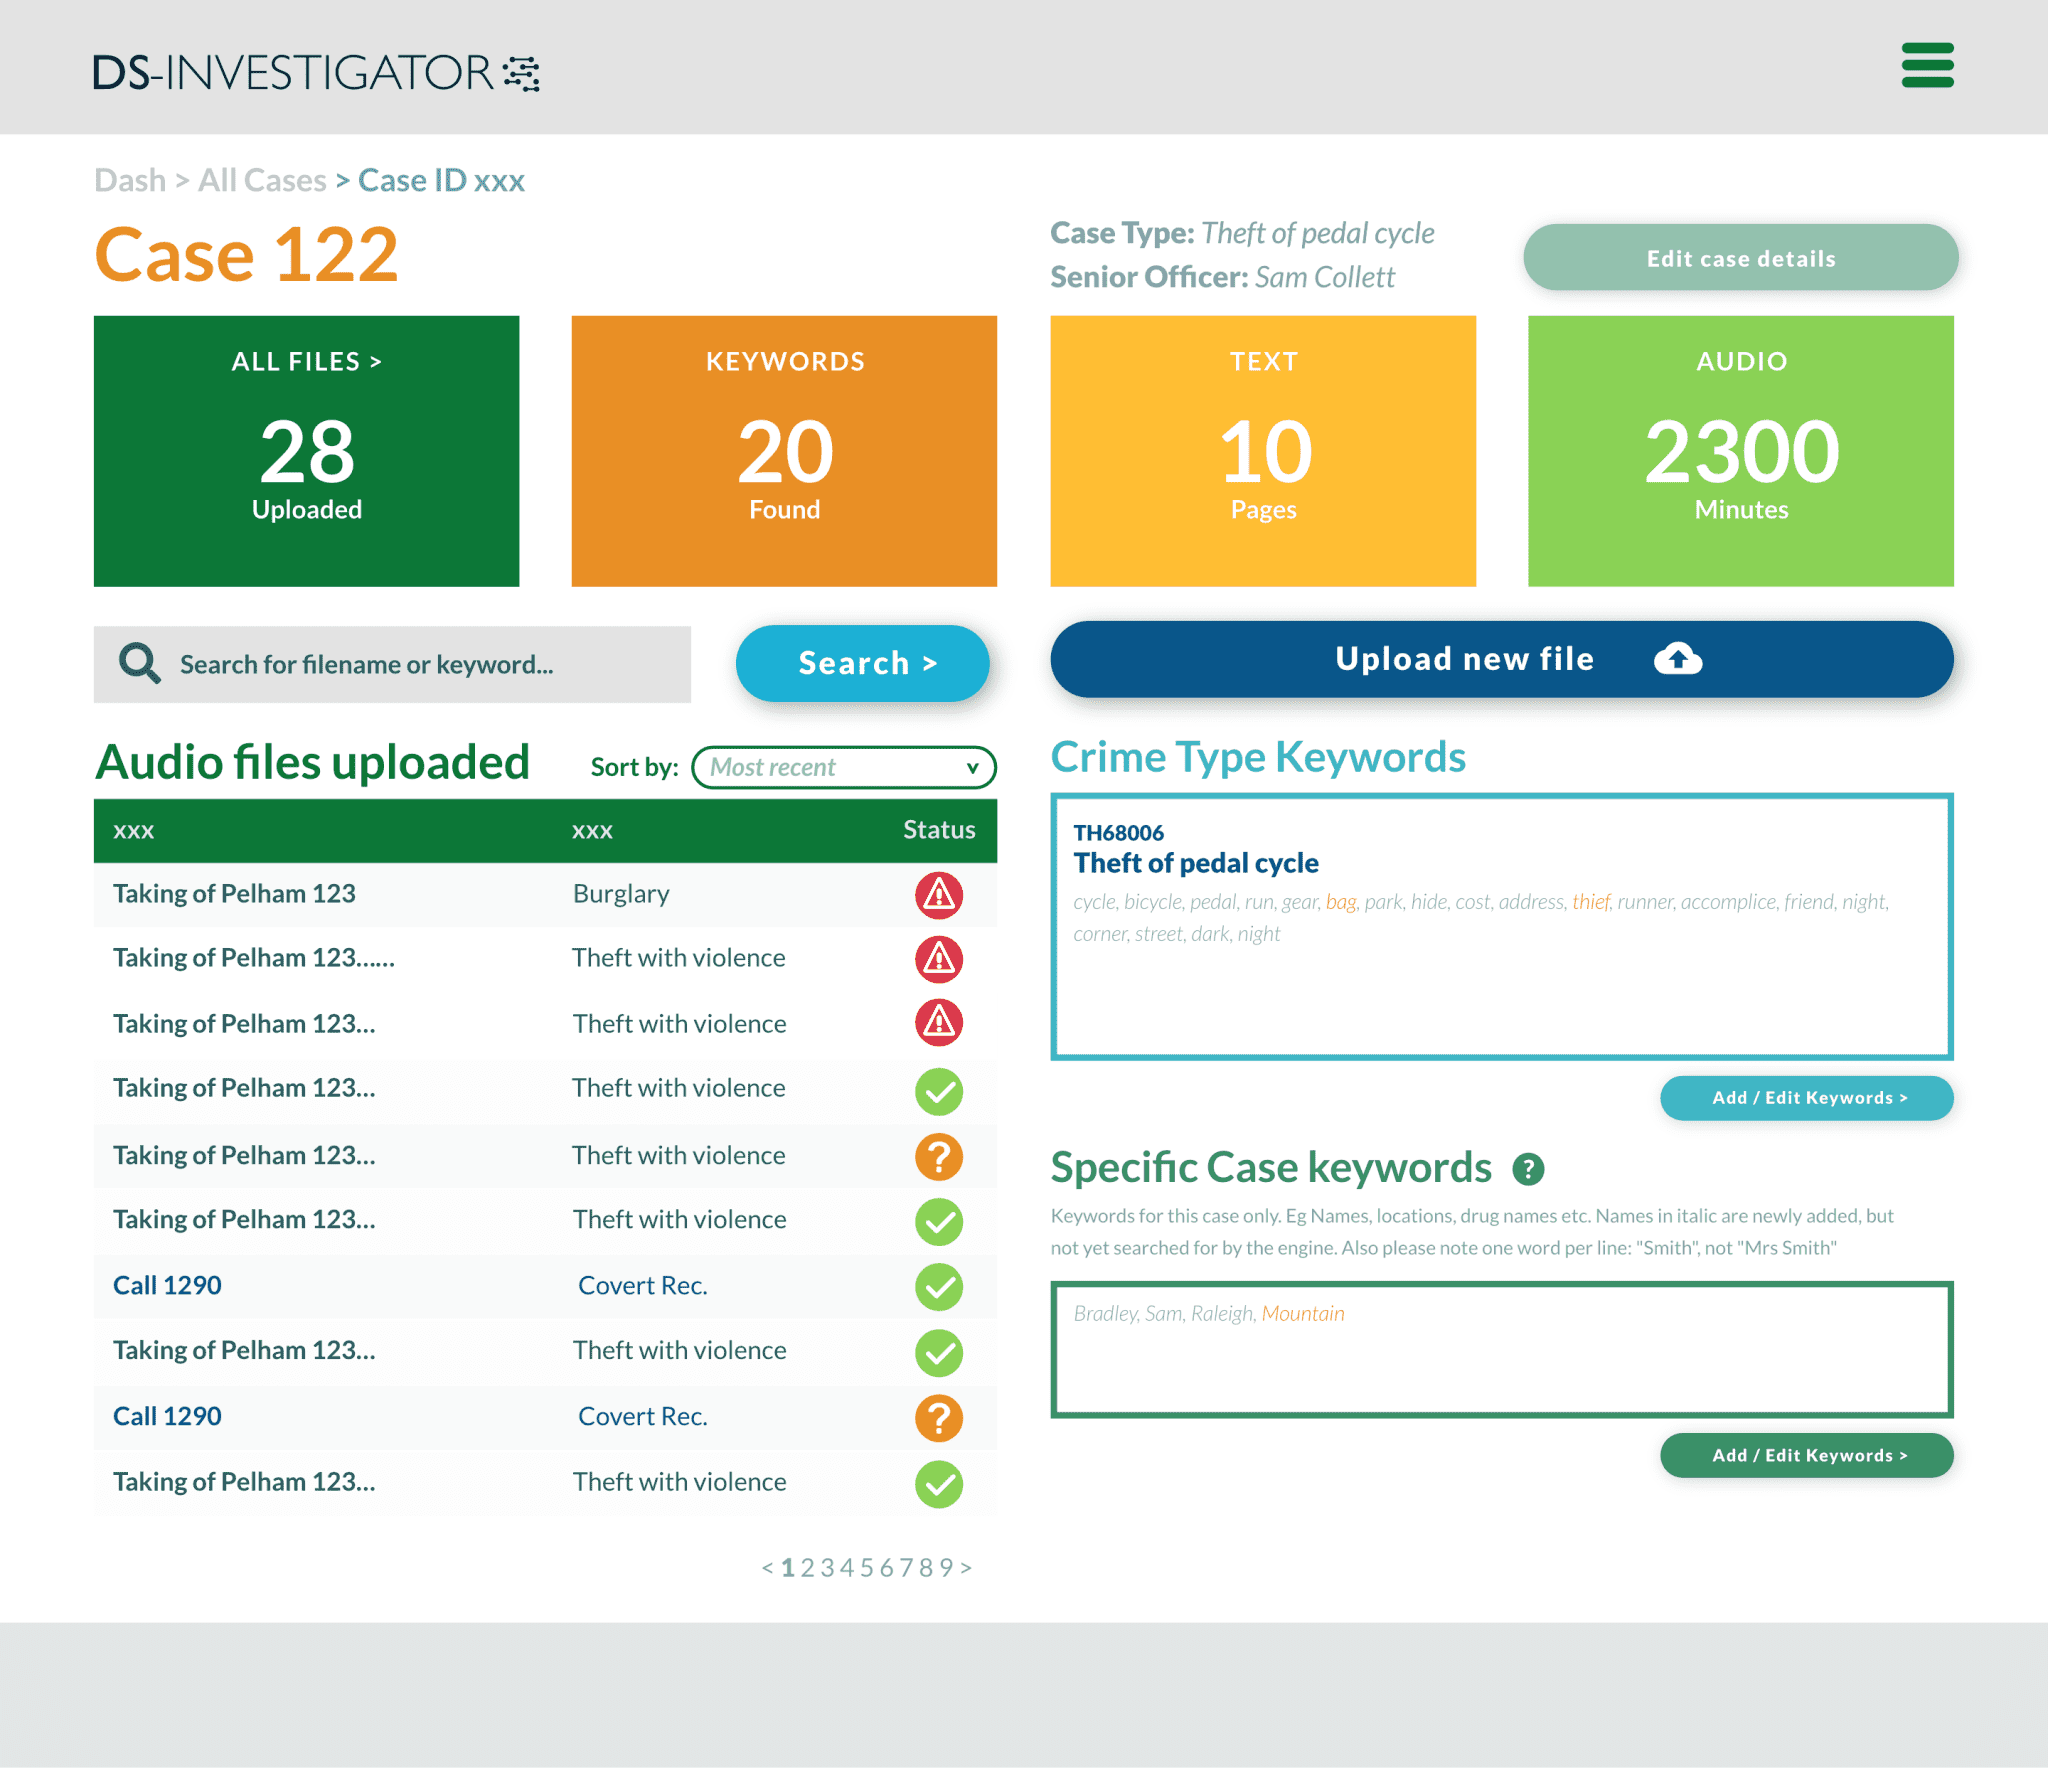The height and width of the screenshot is (1768, 2048).
Task: Click the filename or keyword search field
Action: pos(392,664)
